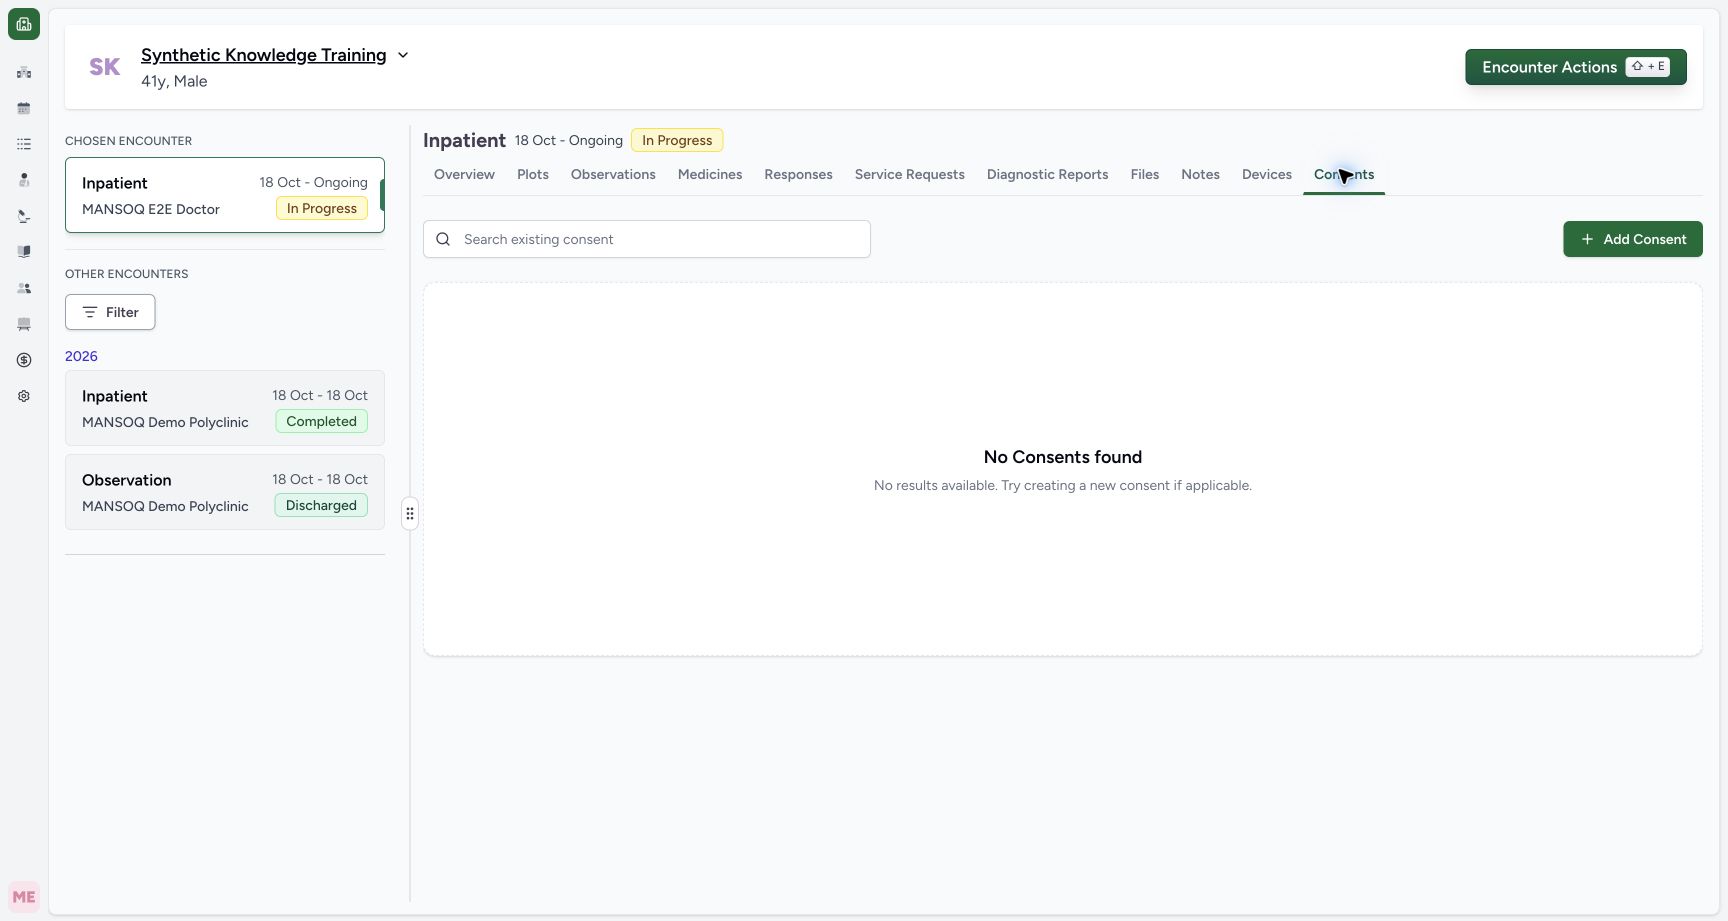Viewport: 1728px width, 921px height.
Task: Go to the Notes tab
Action: [x=1200, y=174]
